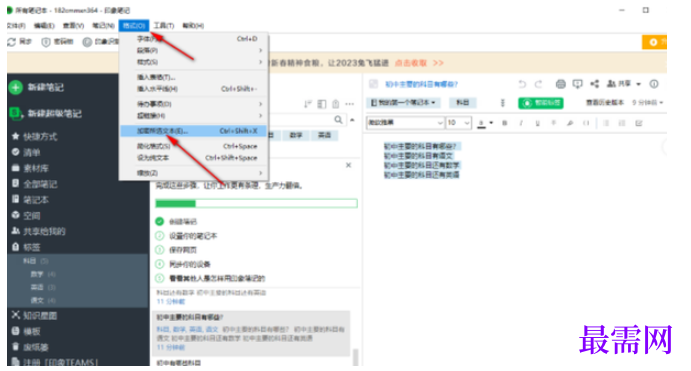The width and height of the screenshot is (691, 371).
Task: Click the sort order icon above the note list
Action: pyautogui.click(x=308, y=104)
